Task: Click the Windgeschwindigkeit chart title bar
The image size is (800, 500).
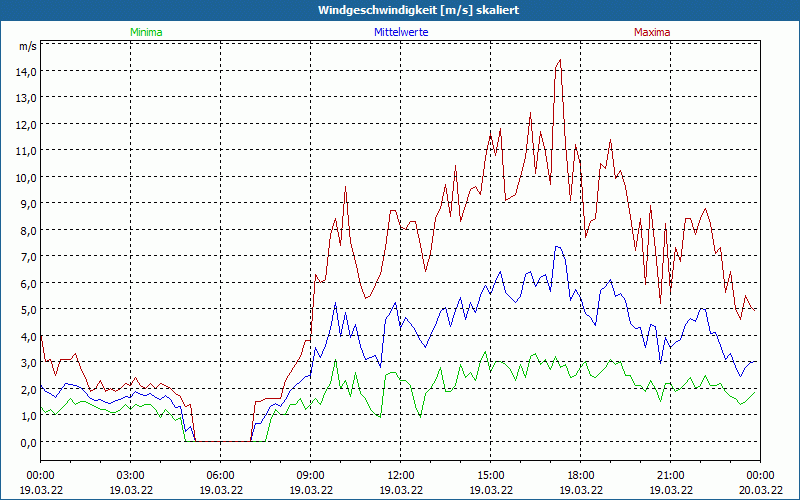Action: click(400, 10)
